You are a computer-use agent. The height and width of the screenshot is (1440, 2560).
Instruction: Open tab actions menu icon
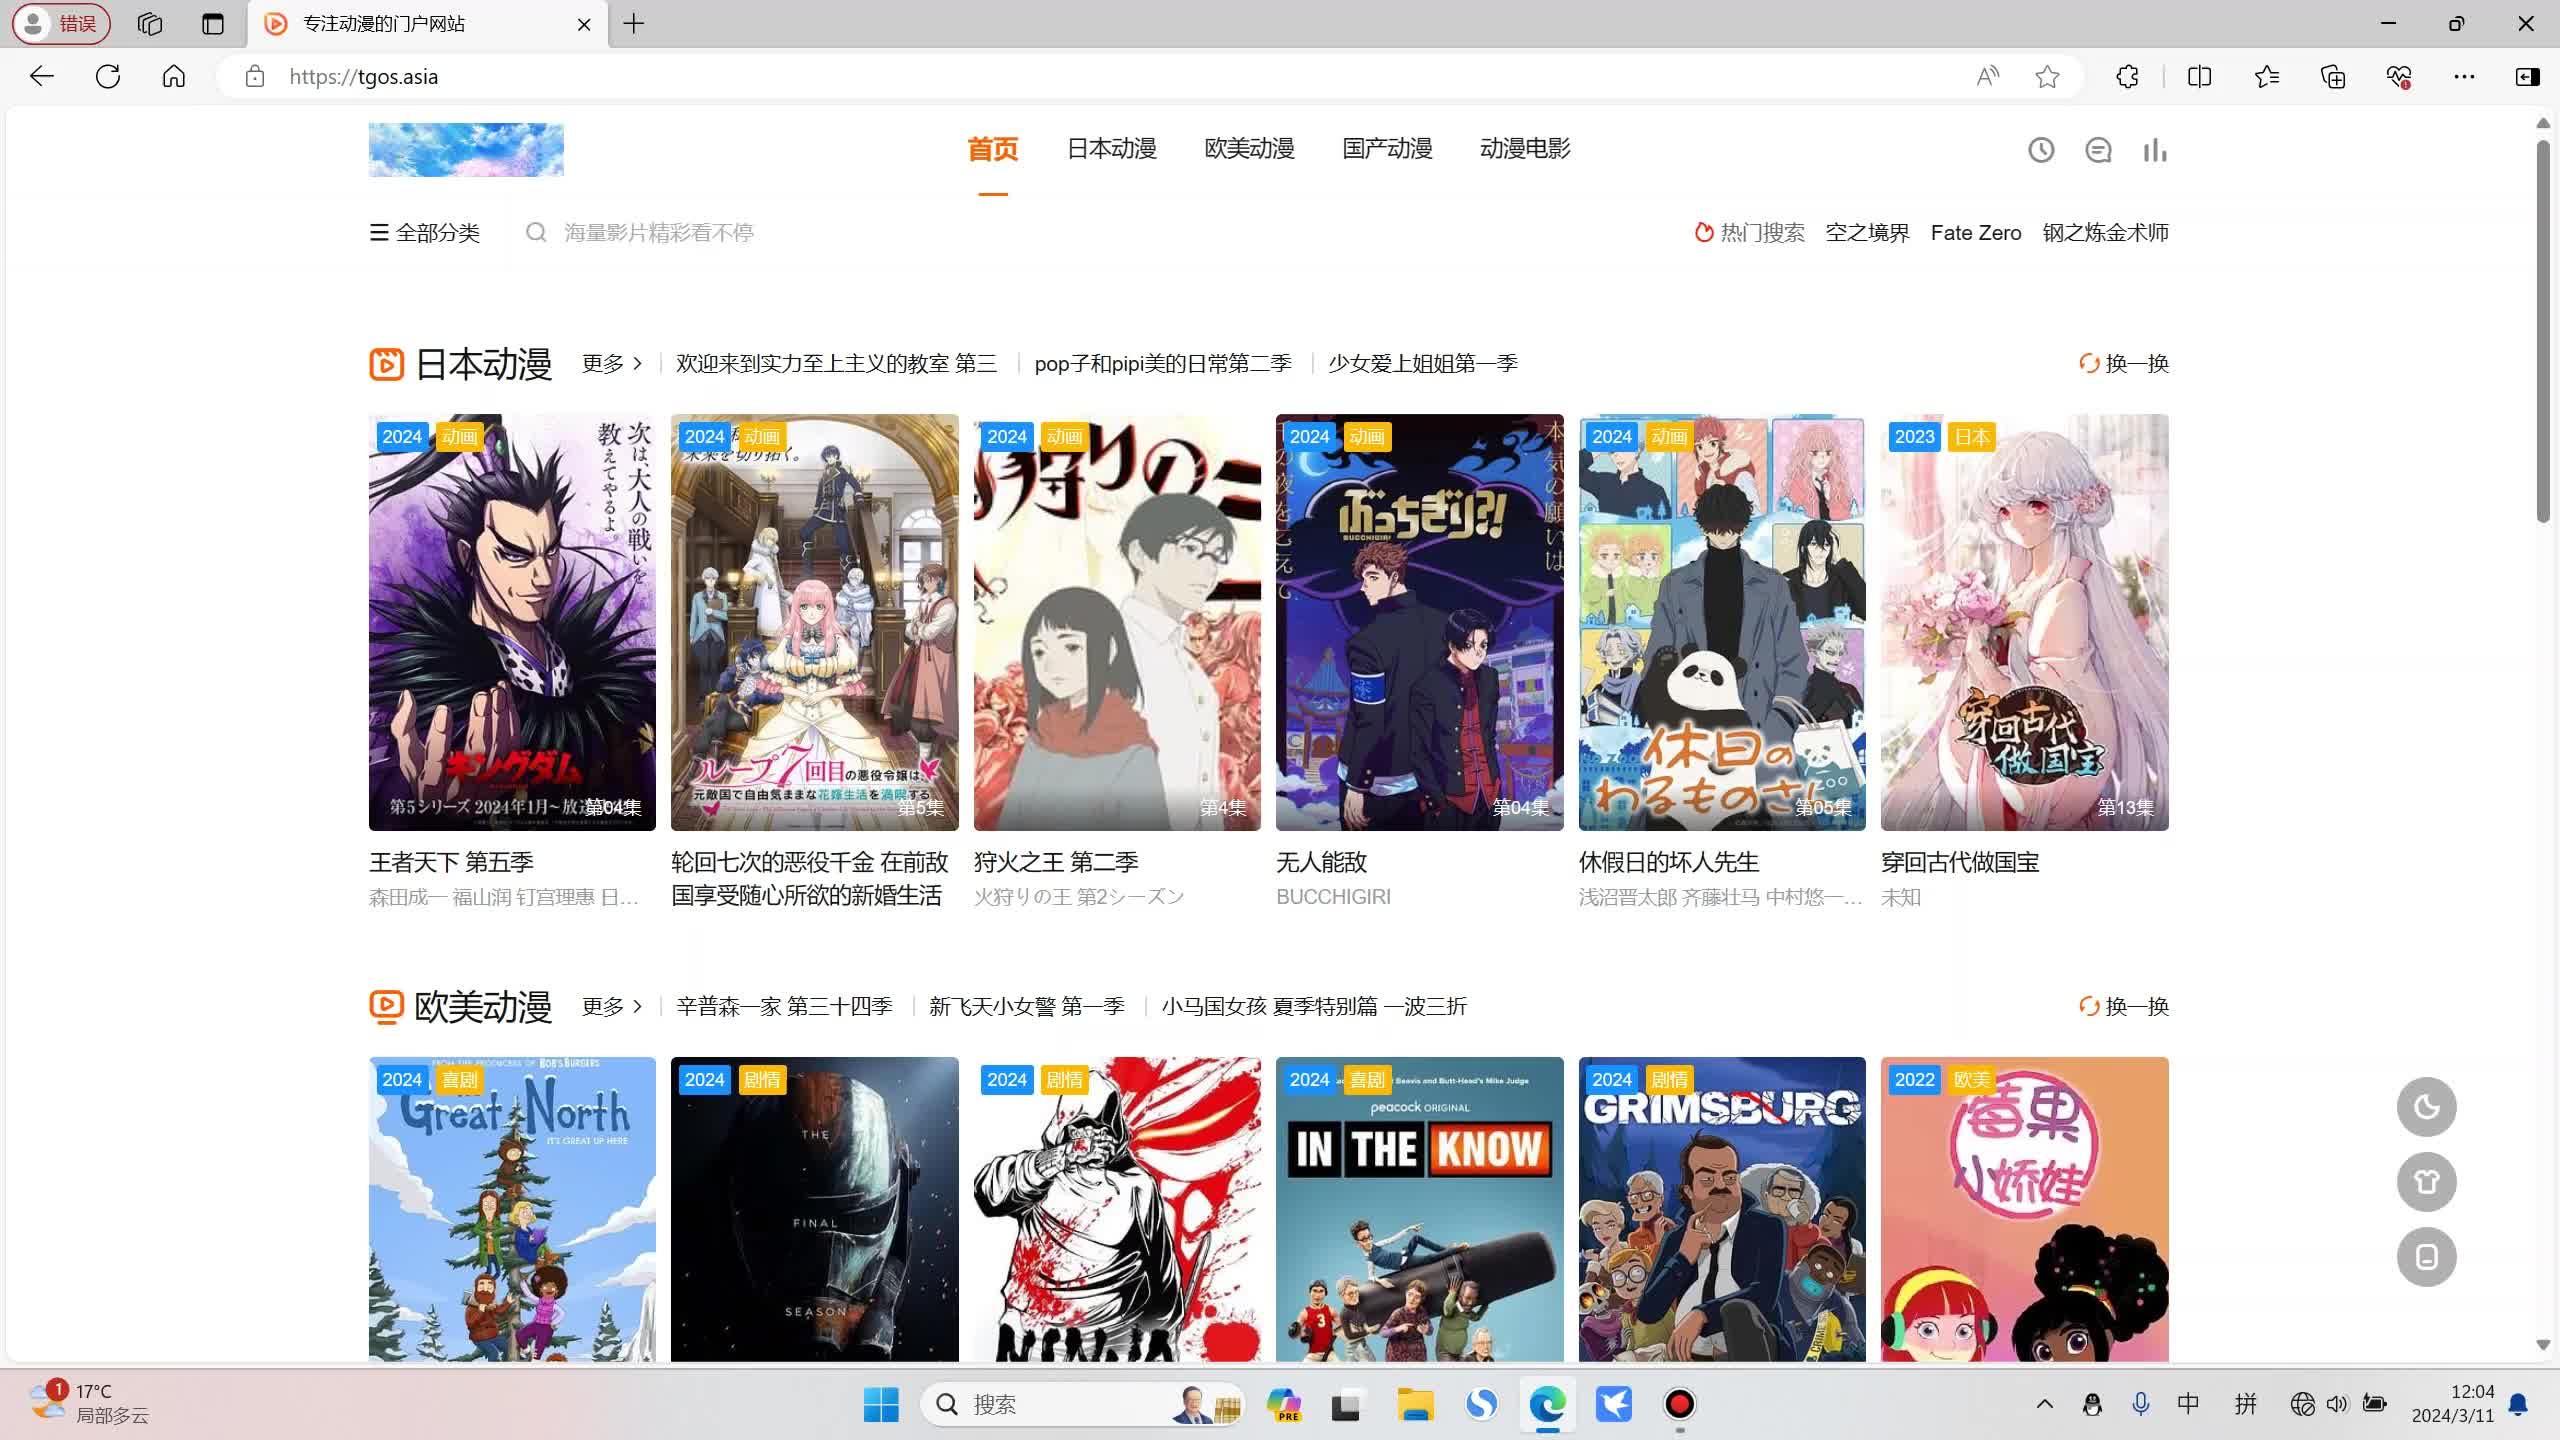pos(213,24)
